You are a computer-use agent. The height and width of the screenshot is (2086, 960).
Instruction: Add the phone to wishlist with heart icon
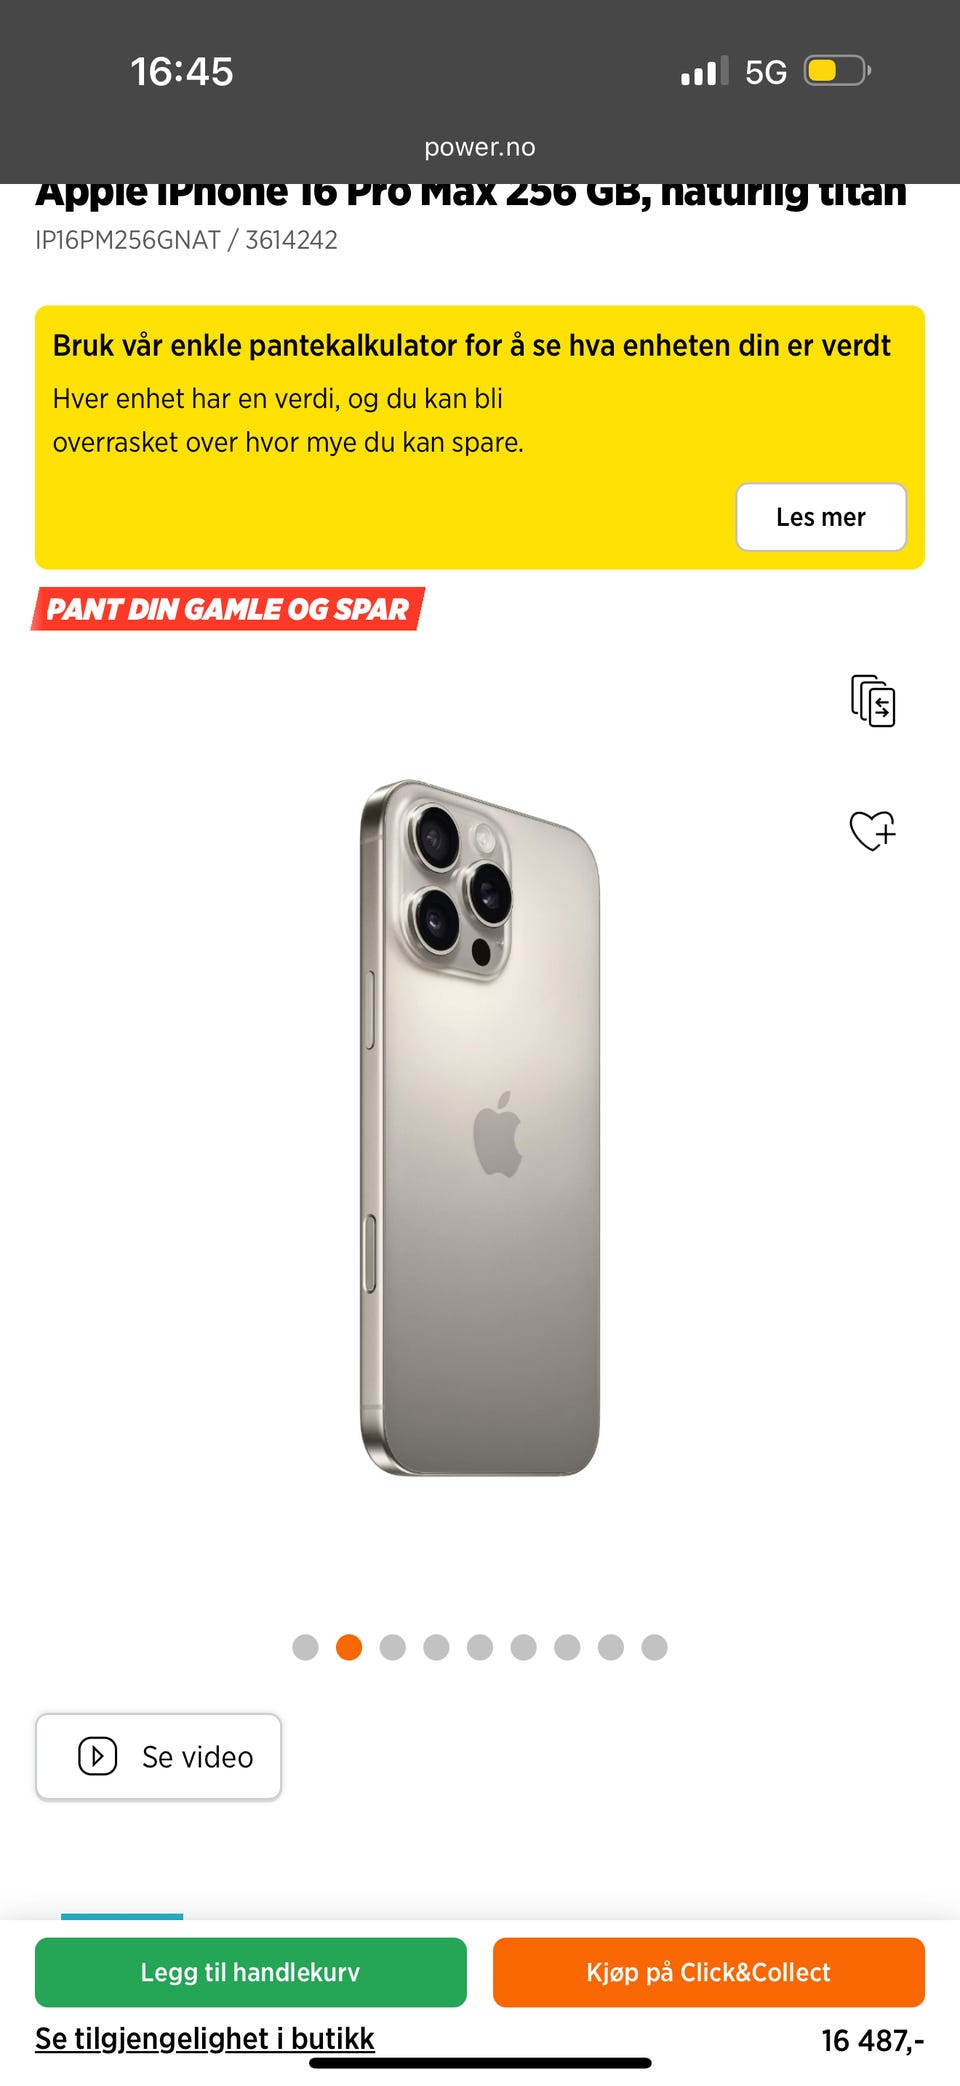click(x=872, y=830)
